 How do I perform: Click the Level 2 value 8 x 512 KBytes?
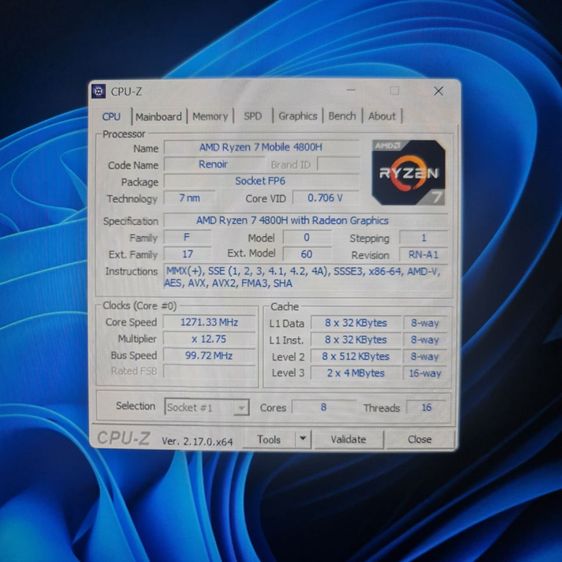[x=356, y=356]
